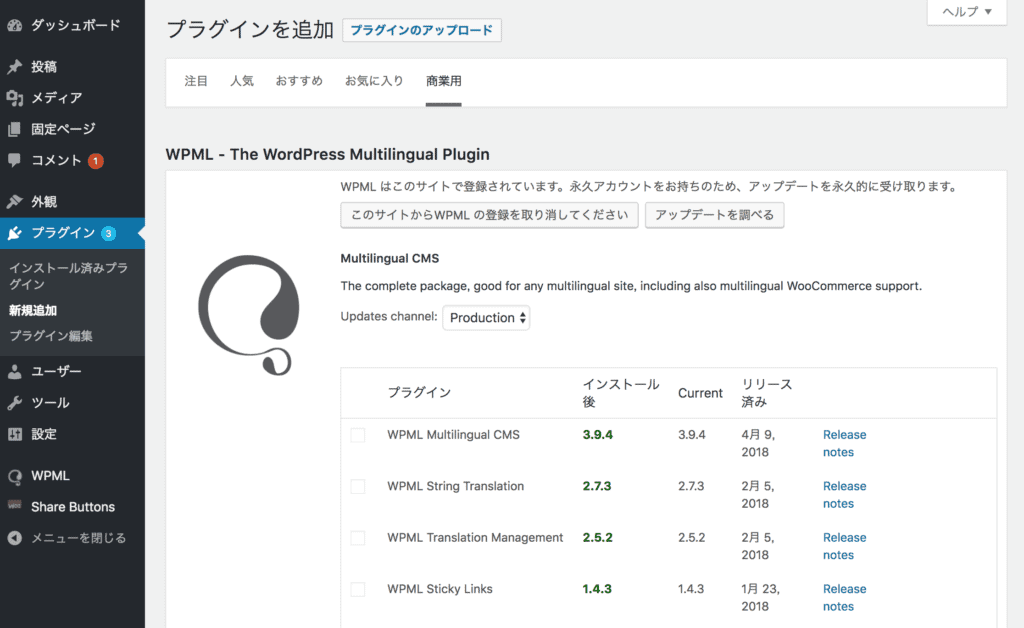Switch to the 人気 (Popular) tab
1024x628 pixels.
click(x=242, y=81)
